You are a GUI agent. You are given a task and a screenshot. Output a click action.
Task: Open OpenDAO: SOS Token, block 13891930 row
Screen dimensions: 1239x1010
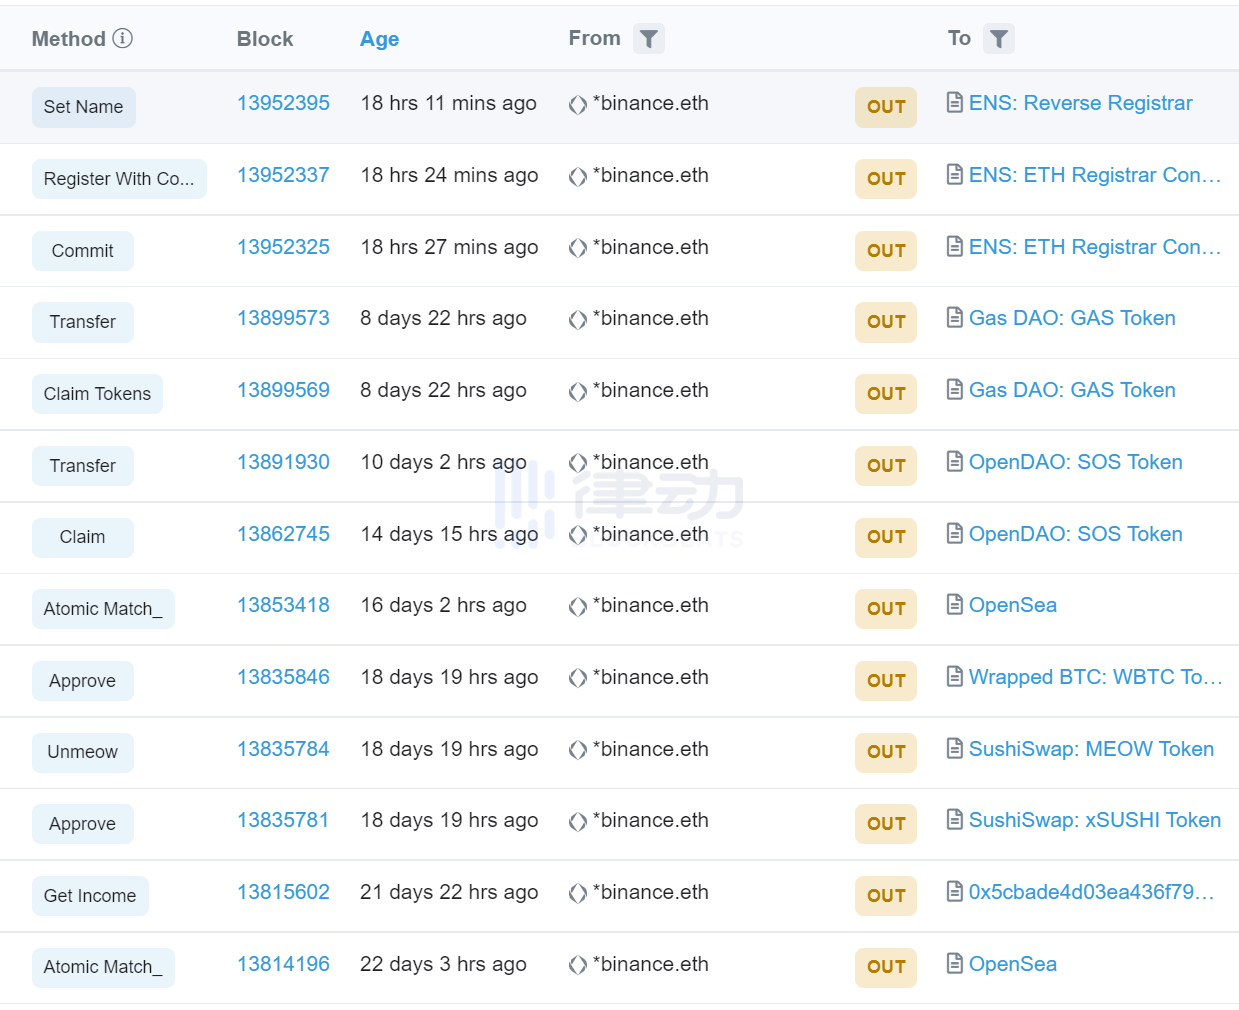click(1076, 462)
